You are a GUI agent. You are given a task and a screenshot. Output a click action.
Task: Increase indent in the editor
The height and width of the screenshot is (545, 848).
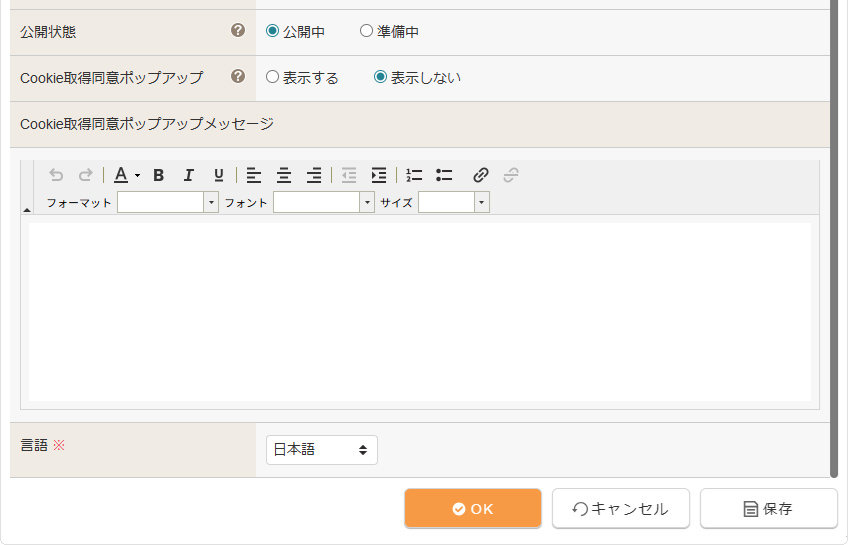pyautogui.click(x=378, y=175)
